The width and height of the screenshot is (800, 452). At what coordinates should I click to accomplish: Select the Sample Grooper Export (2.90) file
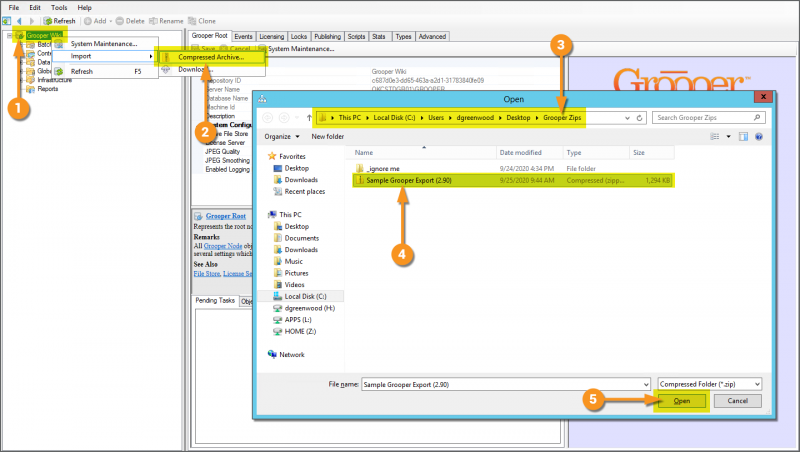512,181
